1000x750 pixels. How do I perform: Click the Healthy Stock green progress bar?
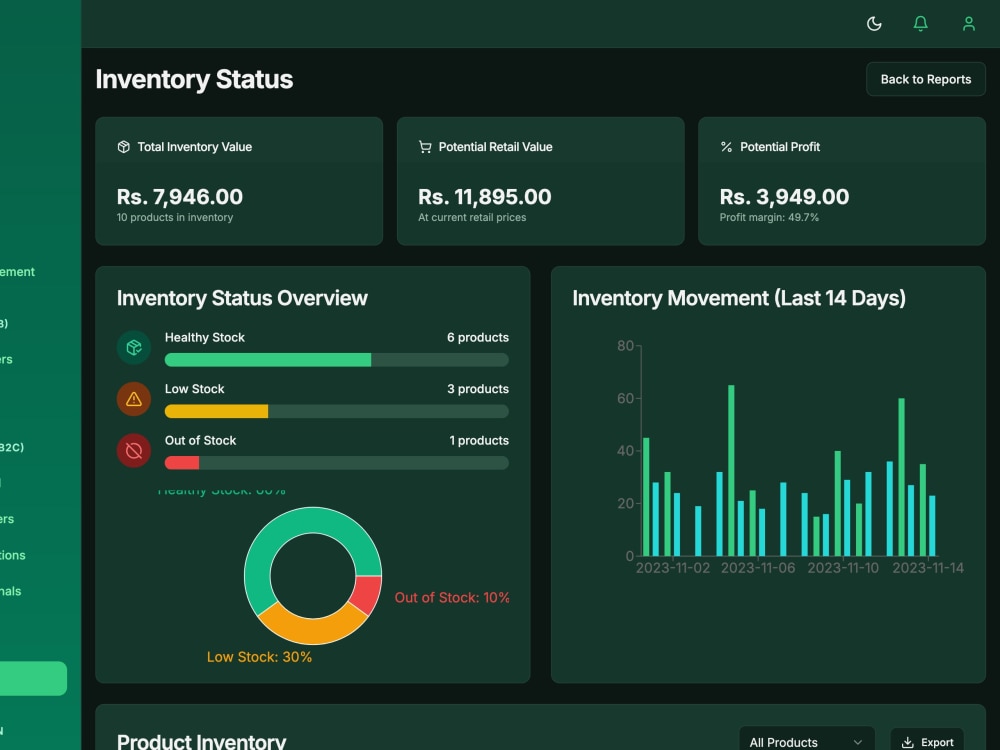(x=268, y=360)
